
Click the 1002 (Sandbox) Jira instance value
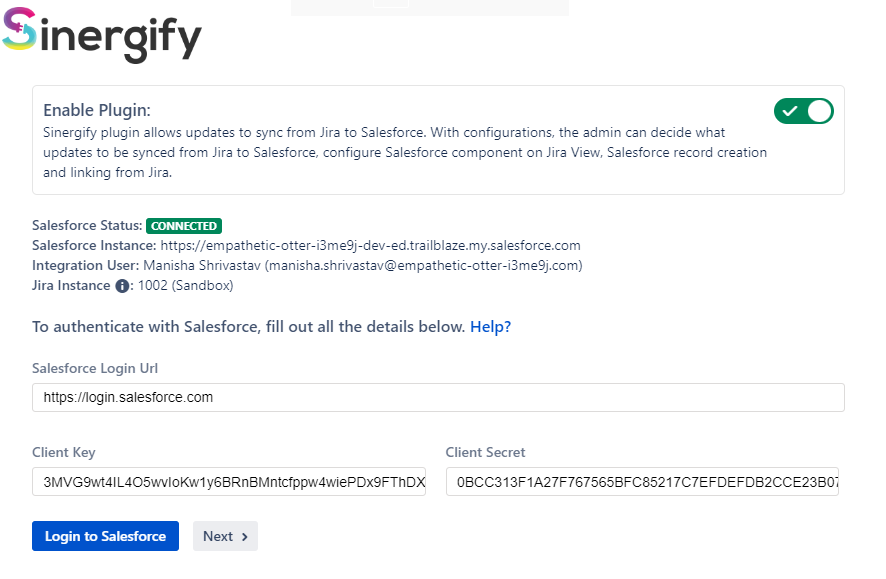[x=185, y=286]
